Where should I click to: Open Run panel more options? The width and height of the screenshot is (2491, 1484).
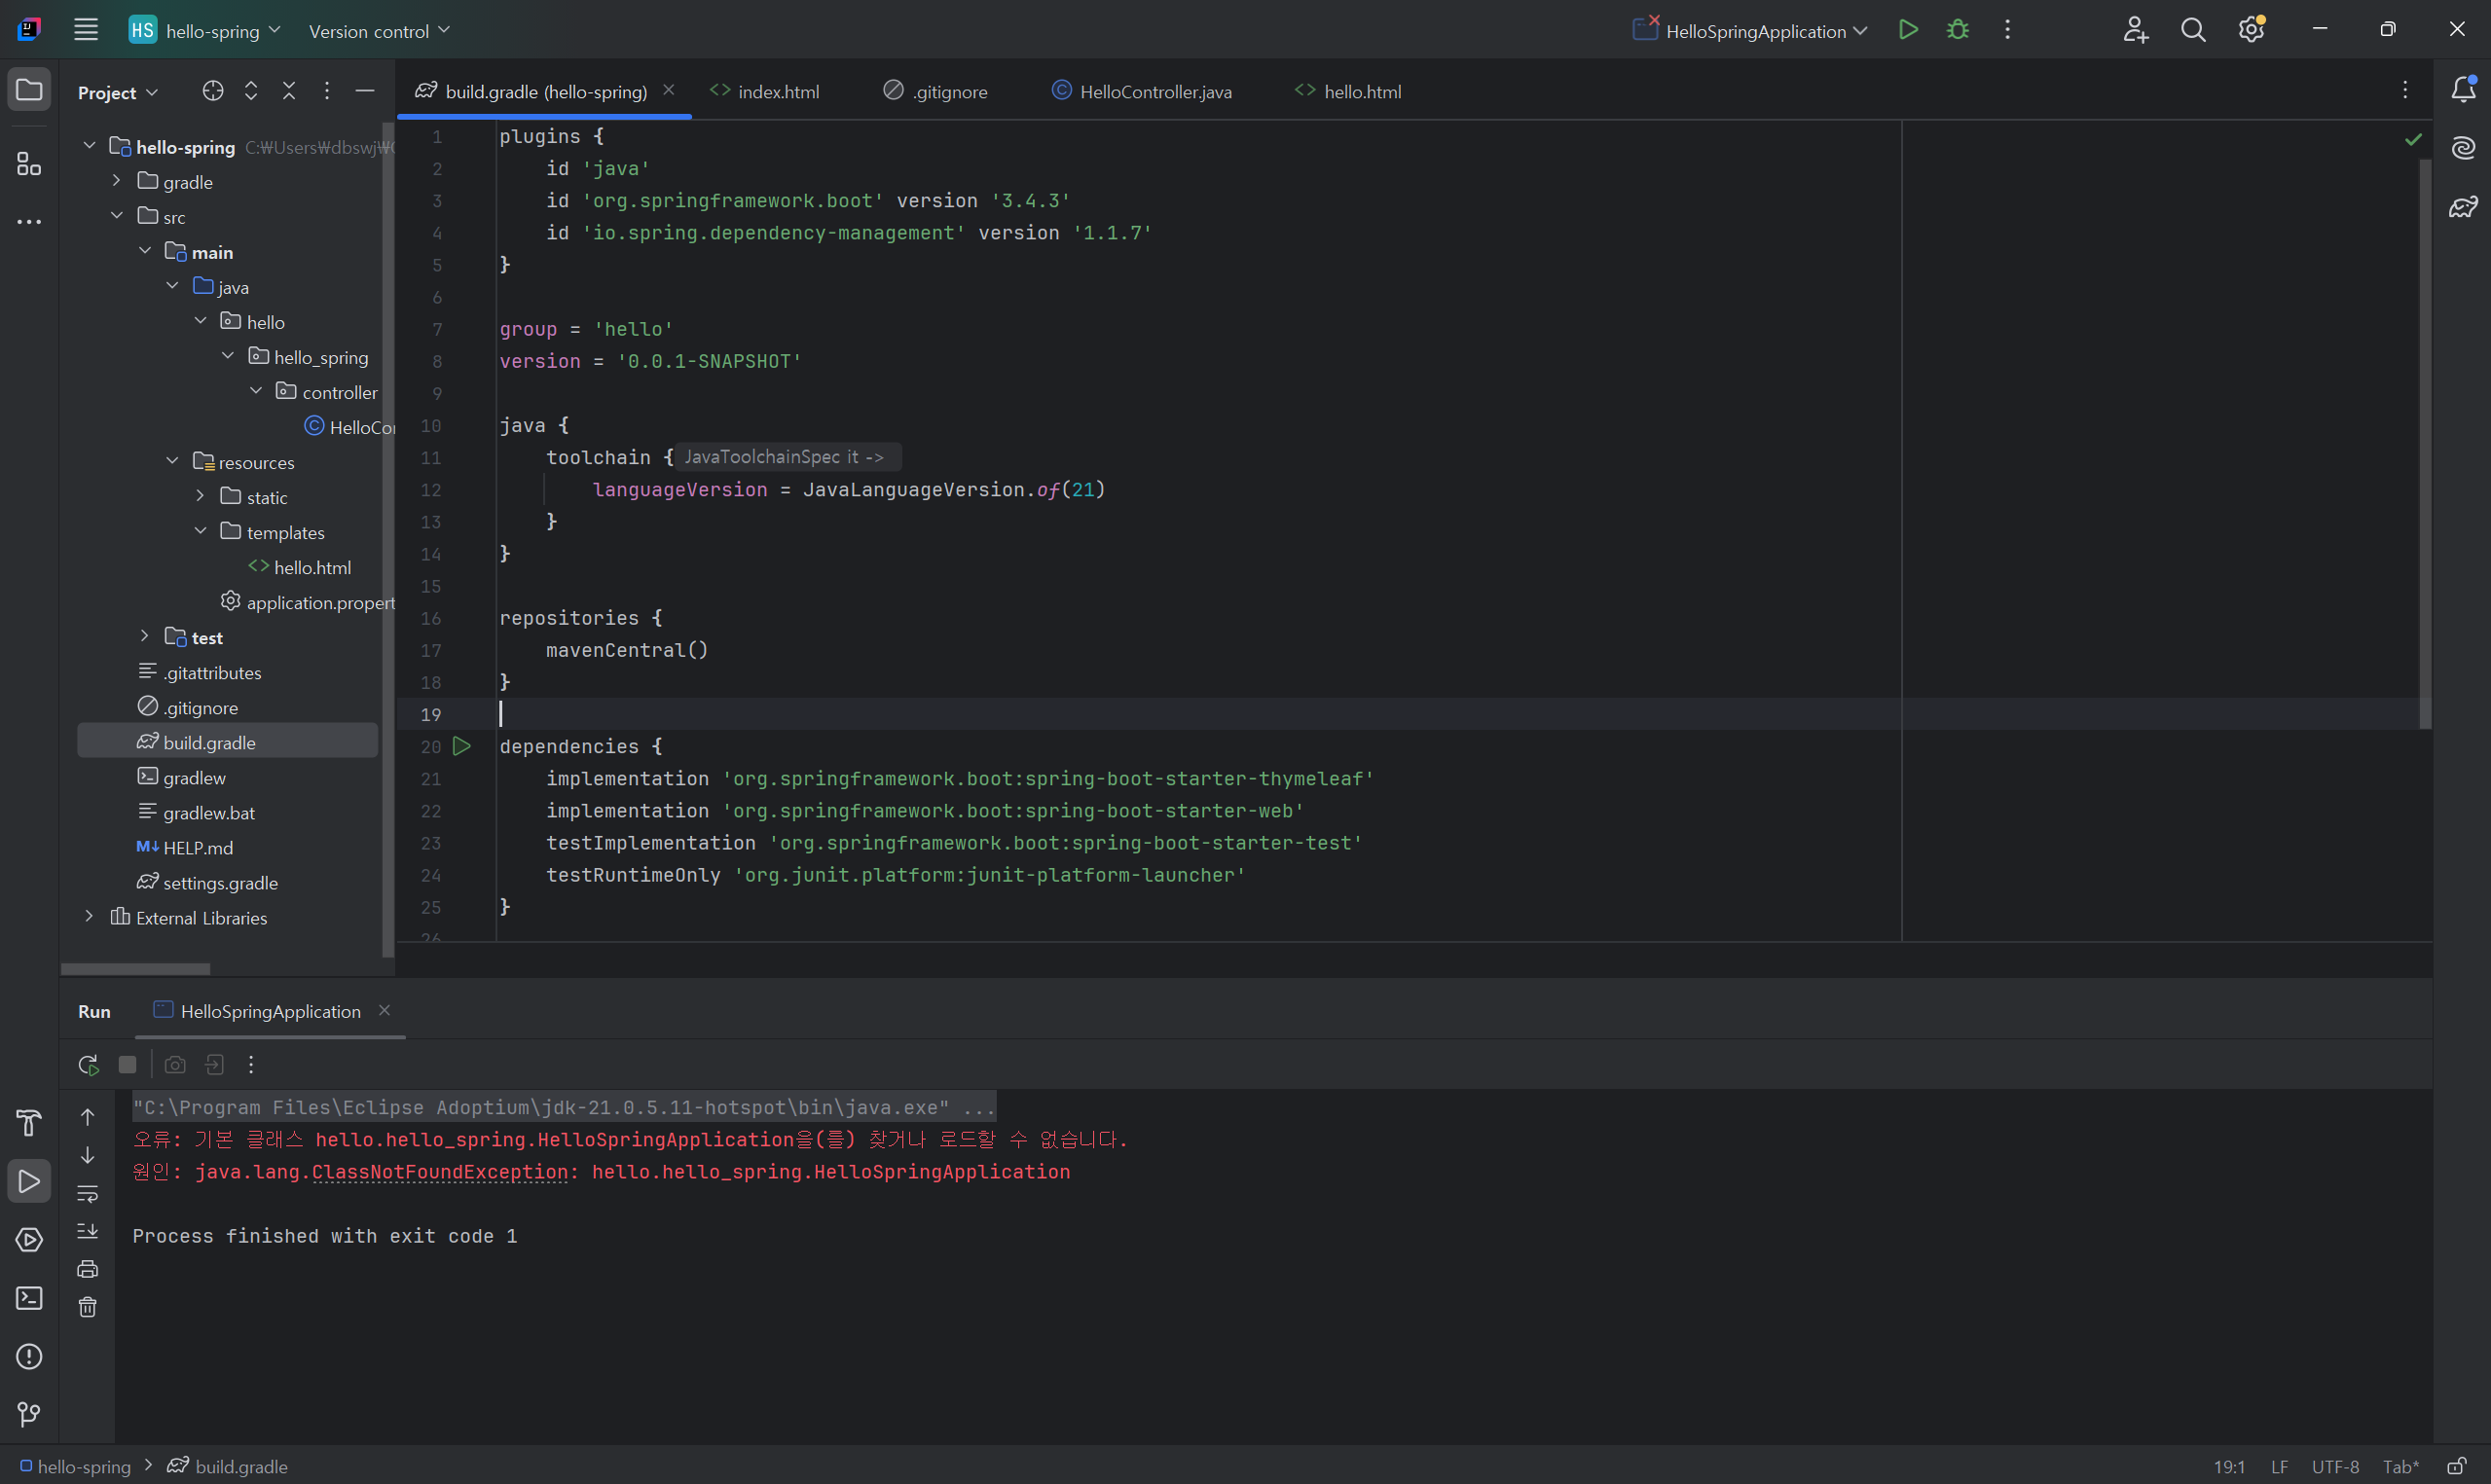[x=251, y=1065]
